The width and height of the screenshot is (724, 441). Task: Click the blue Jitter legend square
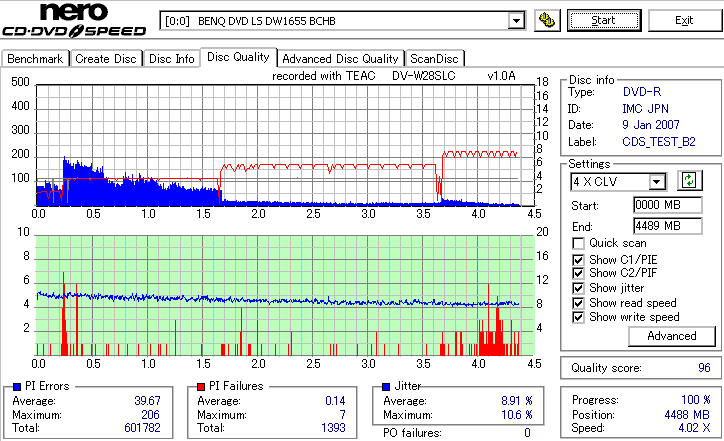click(386, 387)
